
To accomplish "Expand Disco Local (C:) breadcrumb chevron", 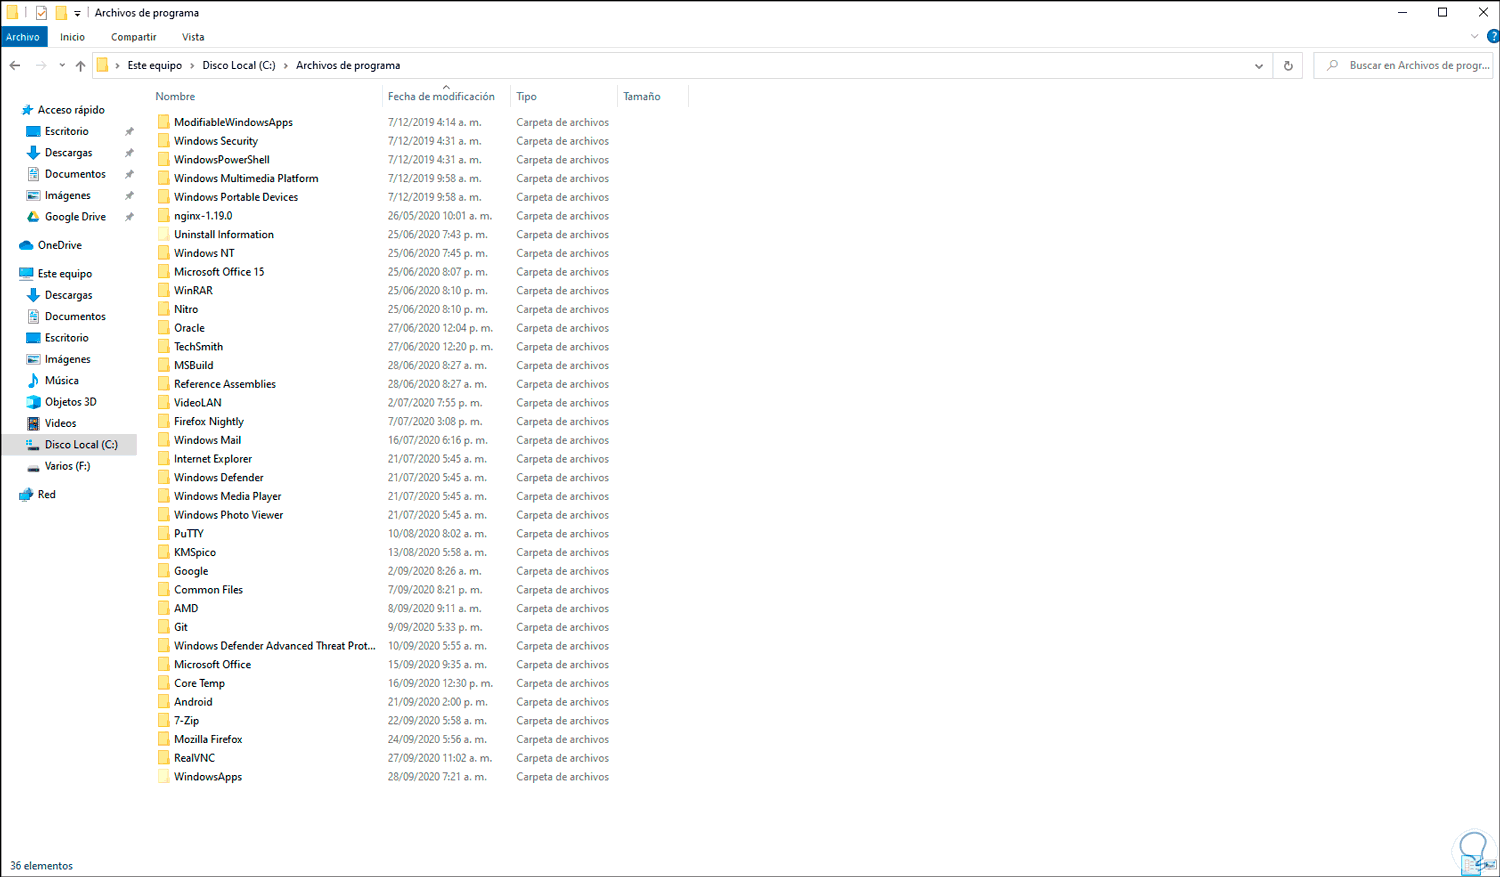I will (x=285, y=66).
